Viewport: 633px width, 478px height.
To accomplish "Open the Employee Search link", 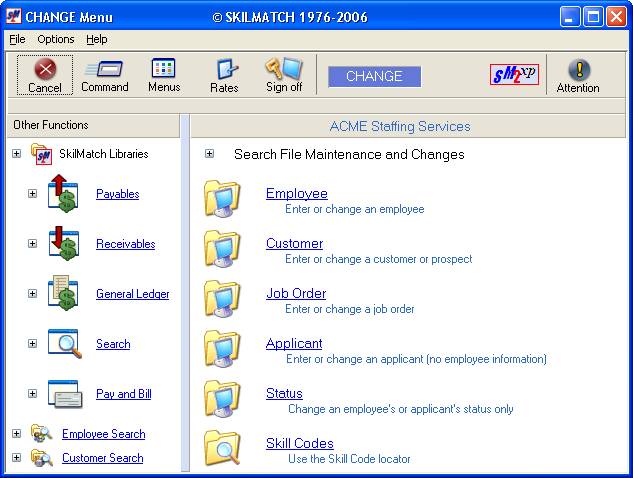I will pos(104,434).
